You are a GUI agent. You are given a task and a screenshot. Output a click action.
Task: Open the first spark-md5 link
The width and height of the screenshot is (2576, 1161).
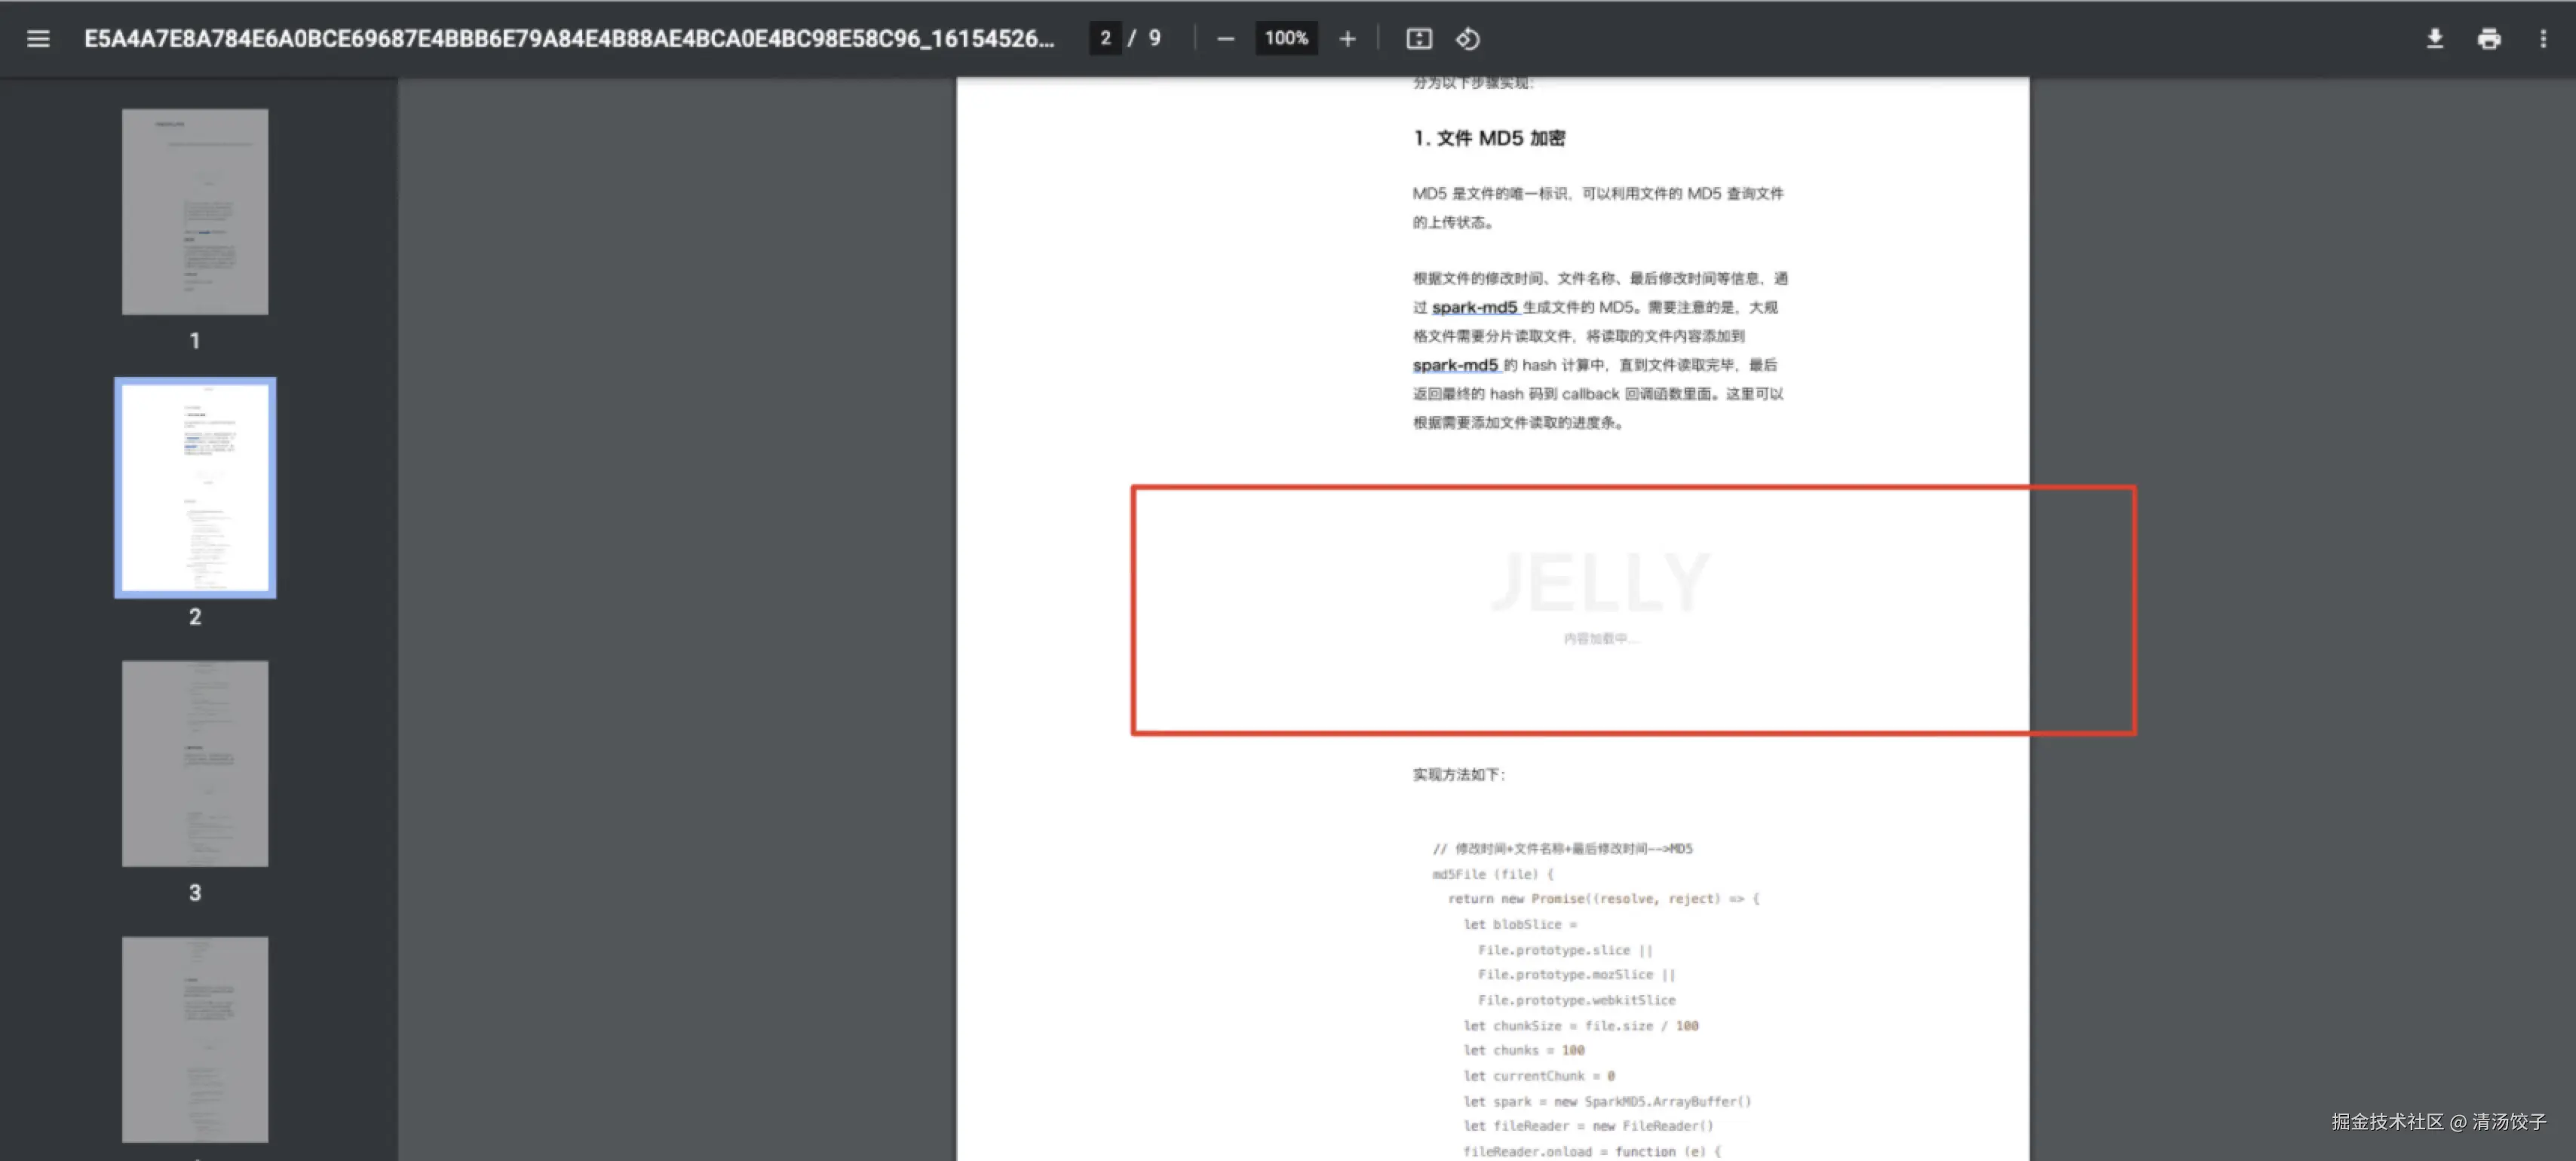[x=1474, y=307]
